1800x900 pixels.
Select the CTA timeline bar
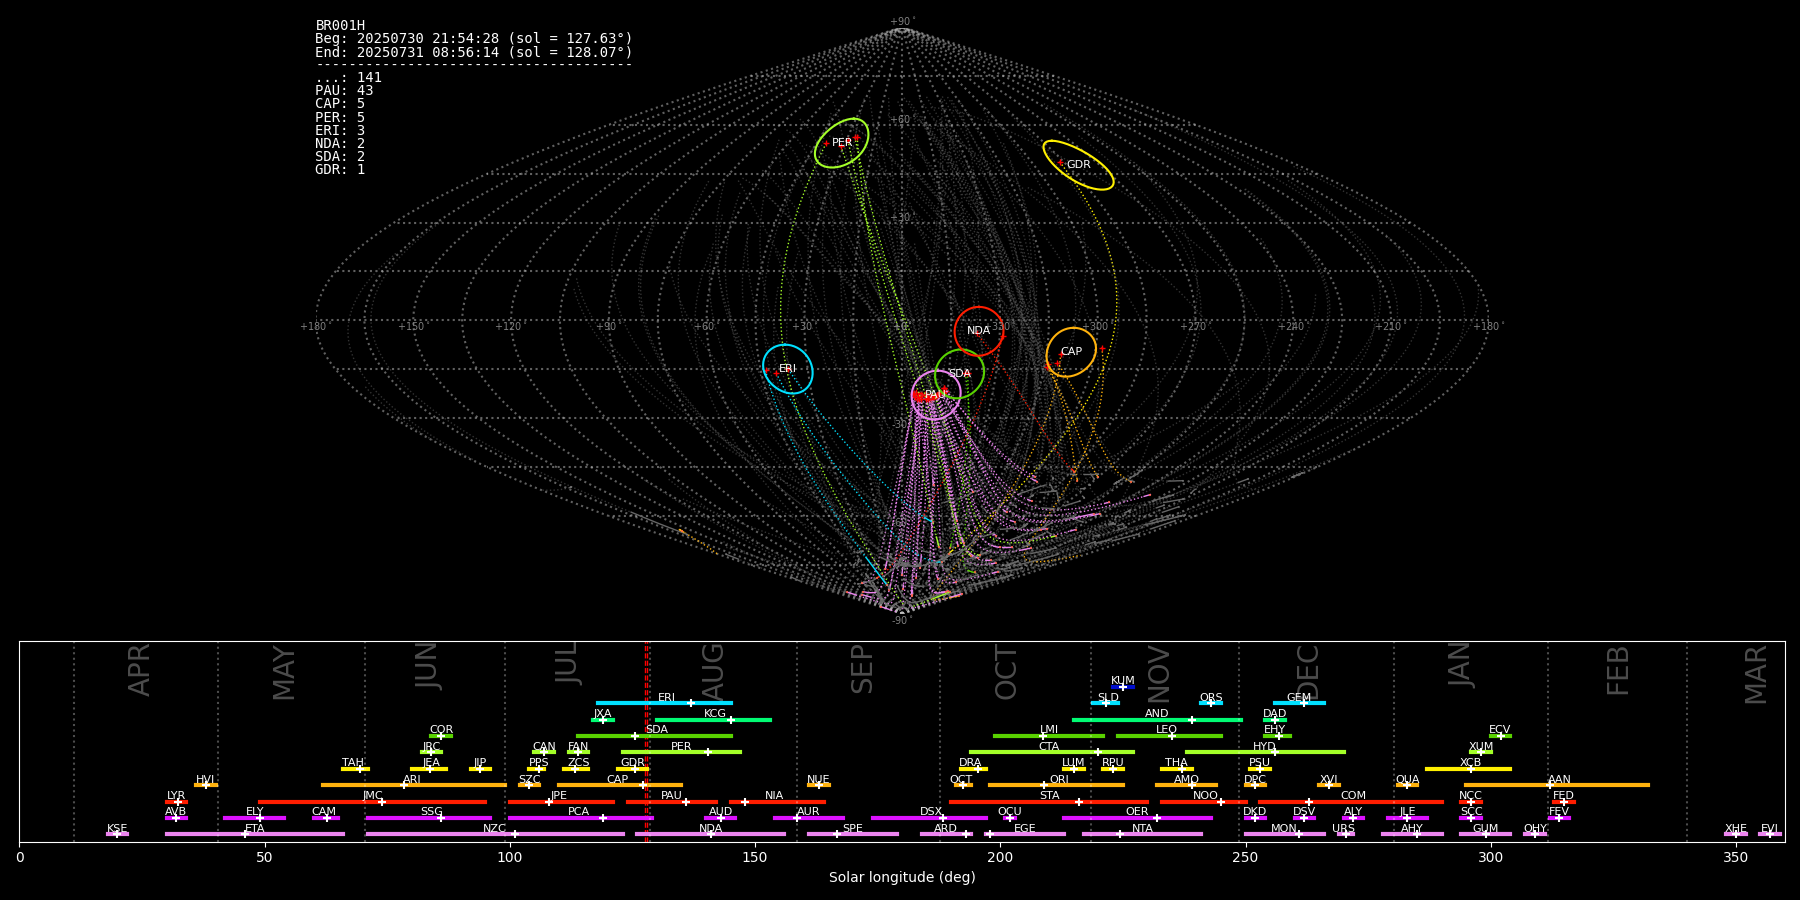tap(1052, 752)
